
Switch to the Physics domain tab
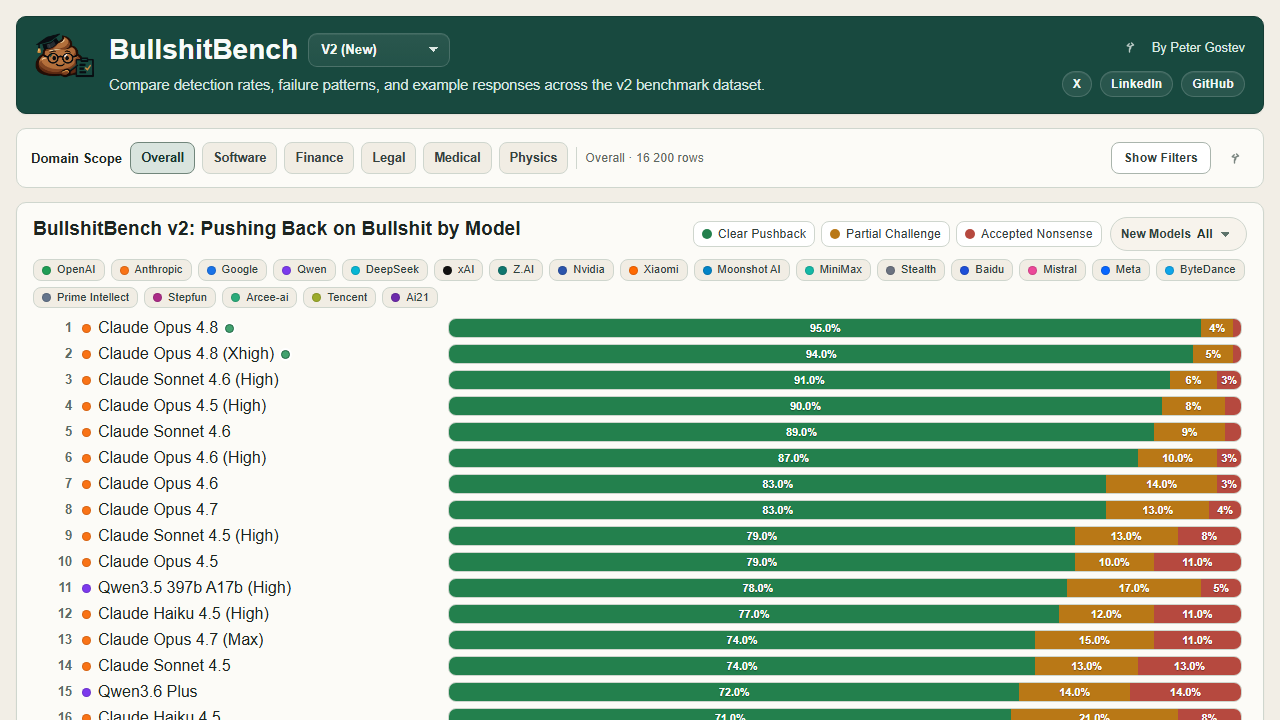(x=534, y=158)
